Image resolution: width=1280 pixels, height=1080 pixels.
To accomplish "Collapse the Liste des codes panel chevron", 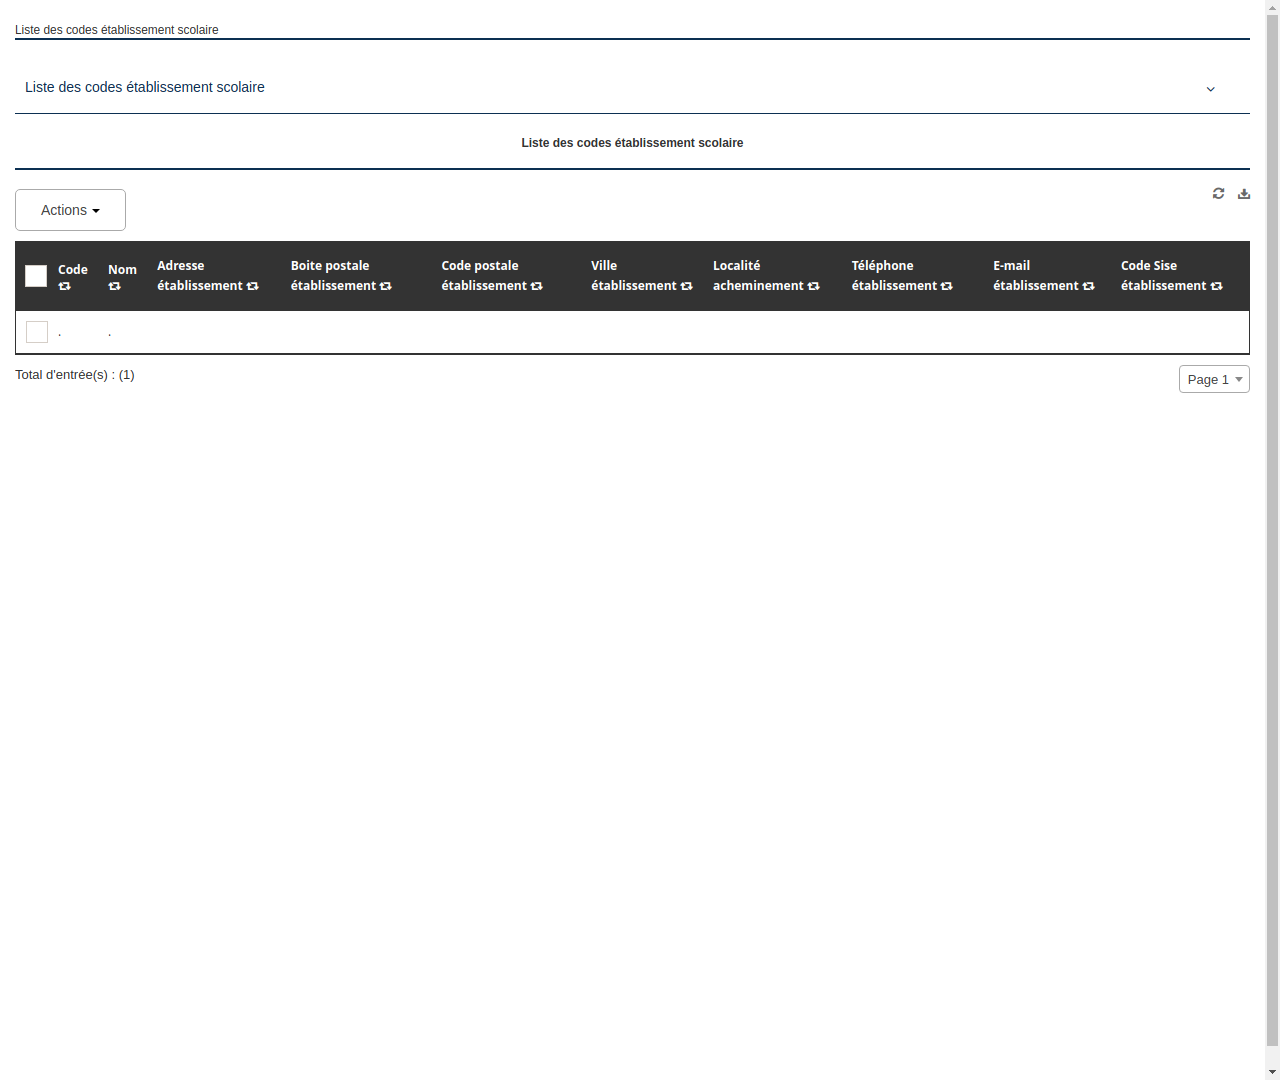I will (x=1210, y=89).
